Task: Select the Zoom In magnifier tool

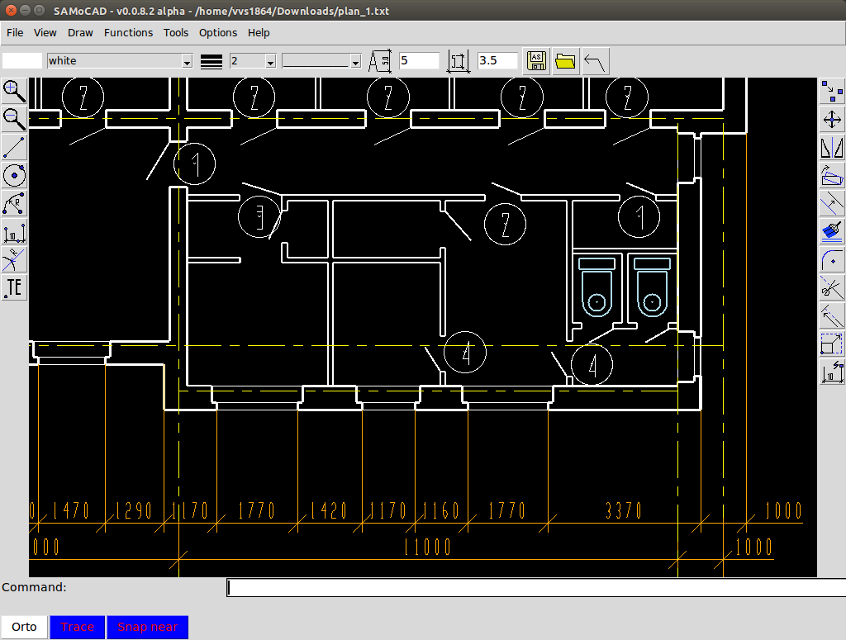Action: 14,91
